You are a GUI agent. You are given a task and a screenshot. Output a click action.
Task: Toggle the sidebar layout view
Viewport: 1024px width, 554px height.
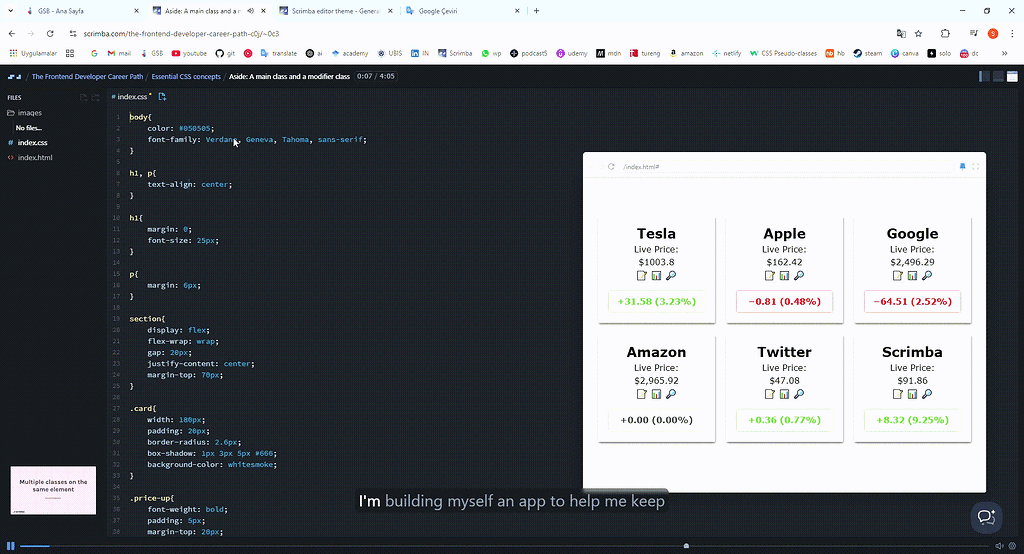click(x=986, y=76)
